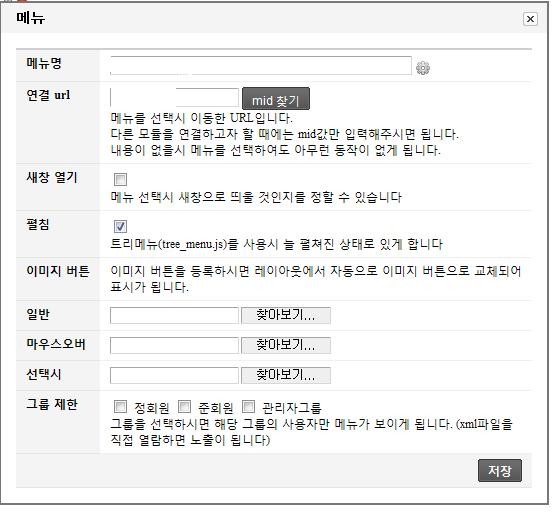Enable the 새창 열기 checkbox
Image resolution: width=555 pixels, height=518 pixels.
pos(120,179)
